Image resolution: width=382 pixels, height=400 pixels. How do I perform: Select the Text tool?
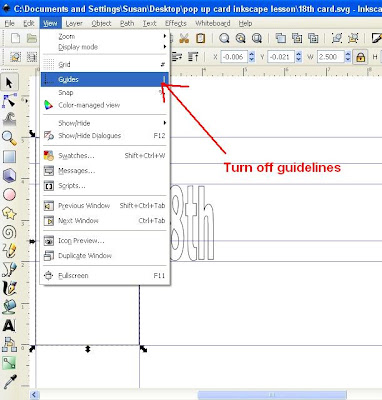point(9,325)
